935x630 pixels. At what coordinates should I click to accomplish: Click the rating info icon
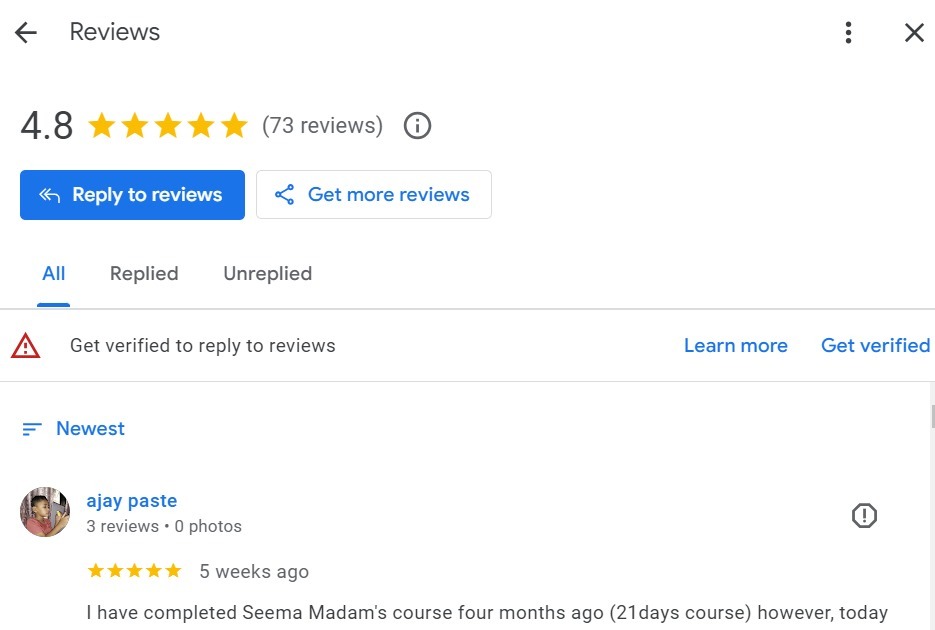pos(417,126)
